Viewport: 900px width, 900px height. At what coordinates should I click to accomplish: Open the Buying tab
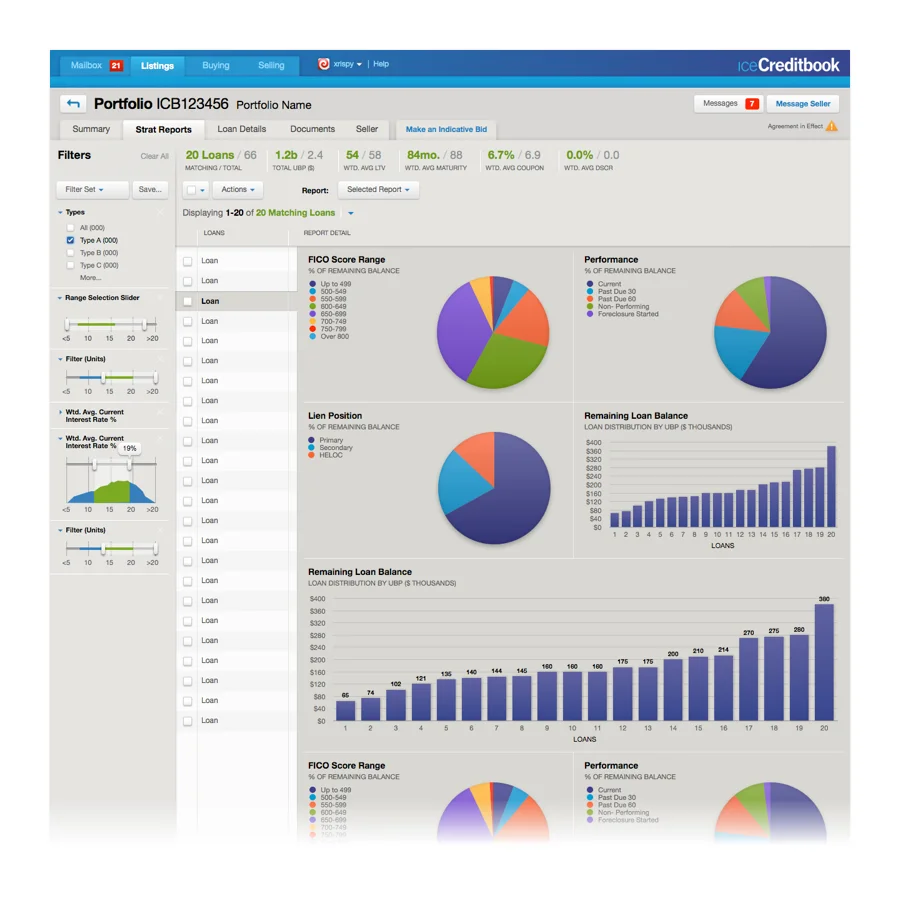click(216, 65)
